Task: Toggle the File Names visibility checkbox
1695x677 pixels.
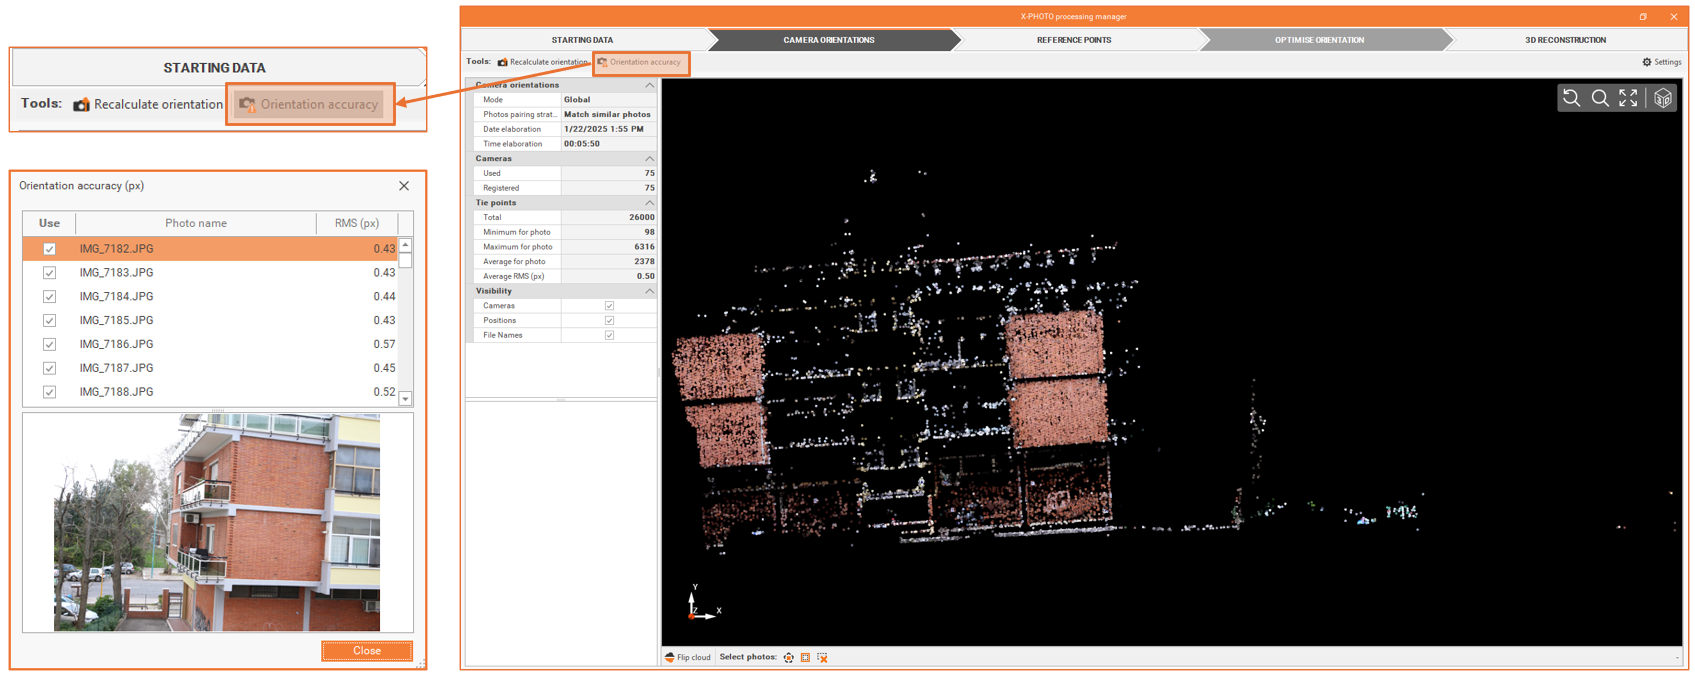Action: tap(609, 335)
